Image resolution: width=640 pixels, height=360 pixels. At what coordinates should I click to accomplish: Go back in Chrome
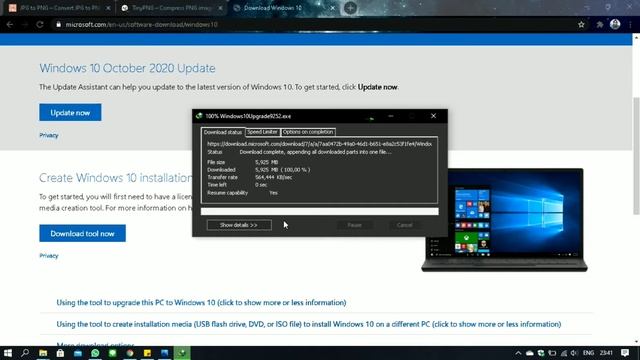click(10, 24)
